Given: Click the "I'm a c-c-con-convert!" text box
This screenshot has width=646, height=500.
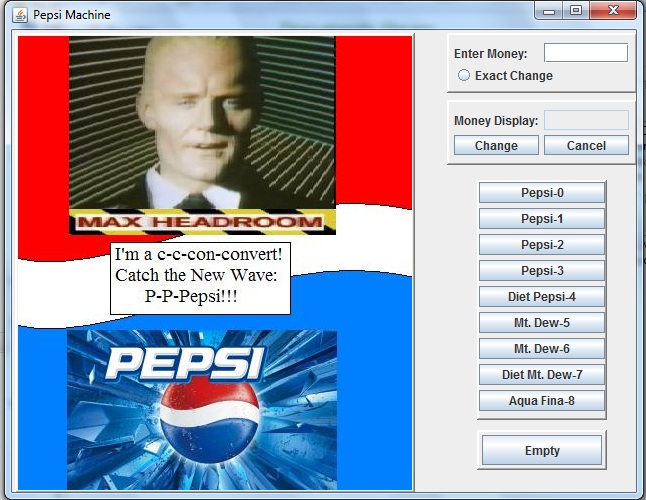Looking at the screenshot, I should (200, 278).
